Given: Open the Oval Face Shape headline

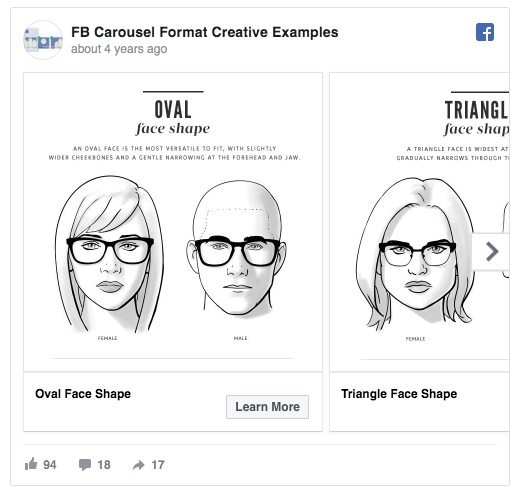Looking at the screenshot, I should 83,394.
